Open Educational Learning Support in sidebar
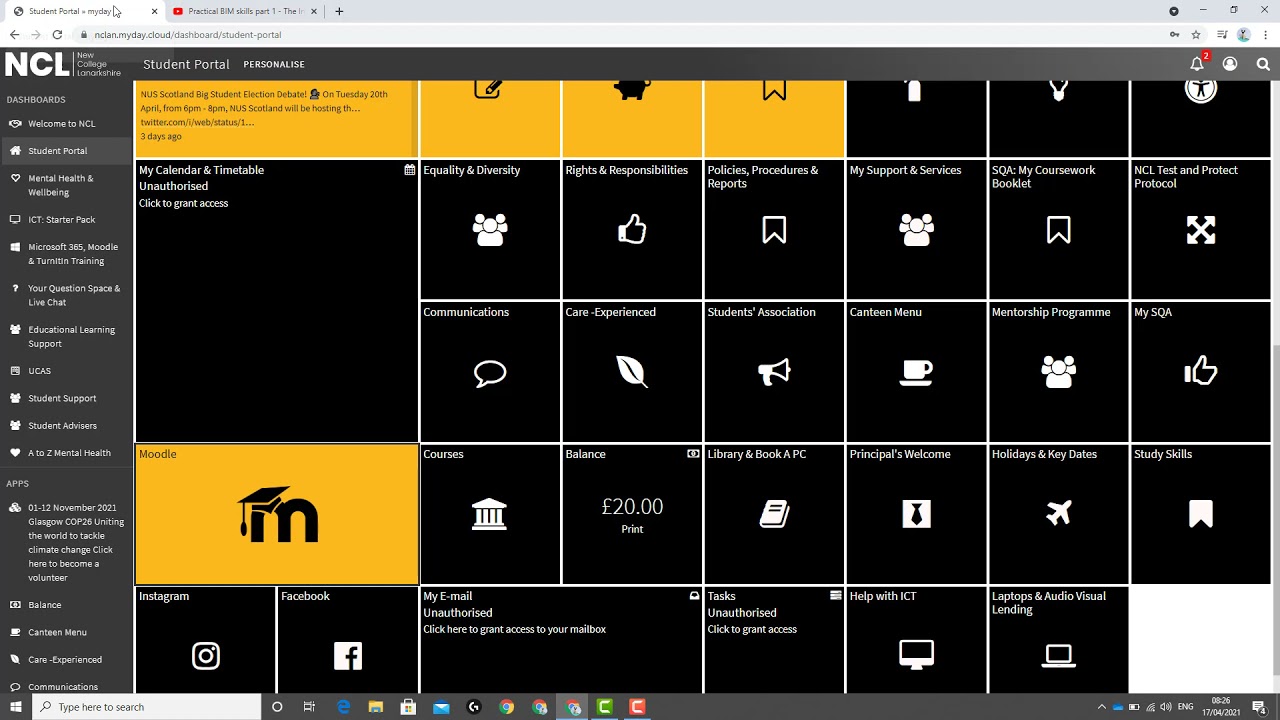 [66, 336]
